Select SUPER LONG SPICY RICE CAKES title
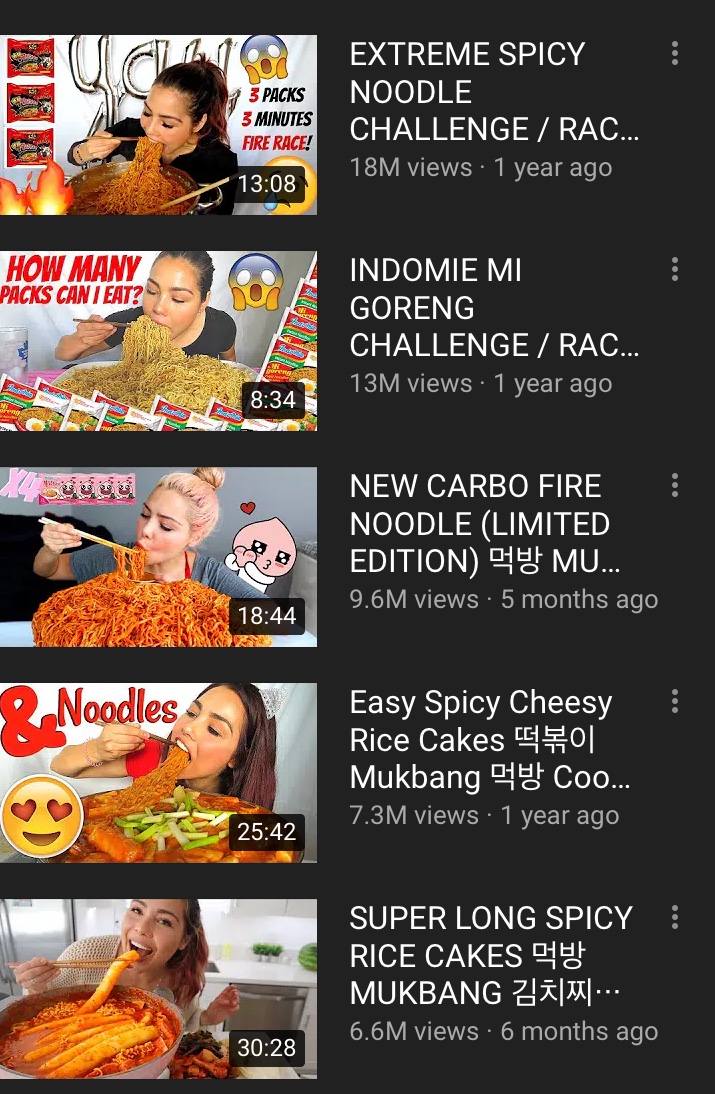 [491, 956]
